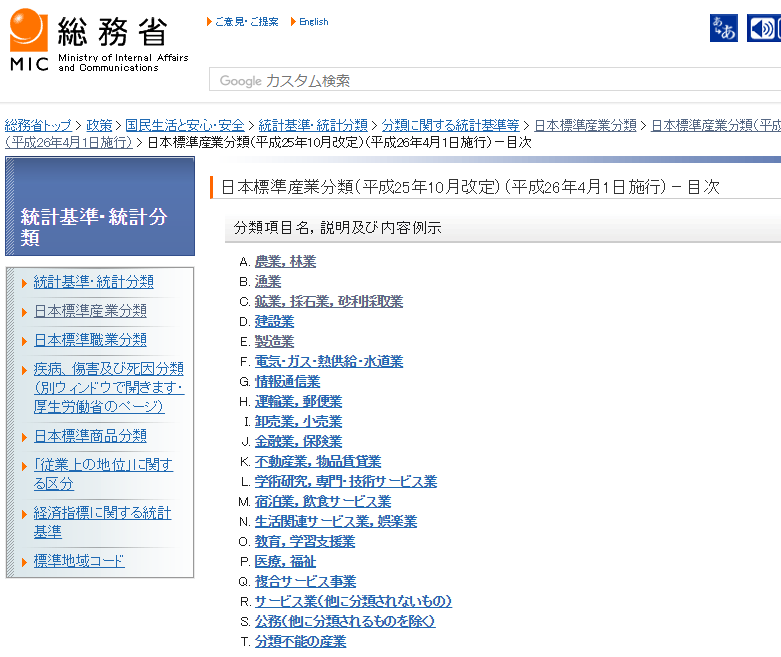Open 政策 breadcrumb link
Screen dimensions: 781x657
(x=99, y=126)
